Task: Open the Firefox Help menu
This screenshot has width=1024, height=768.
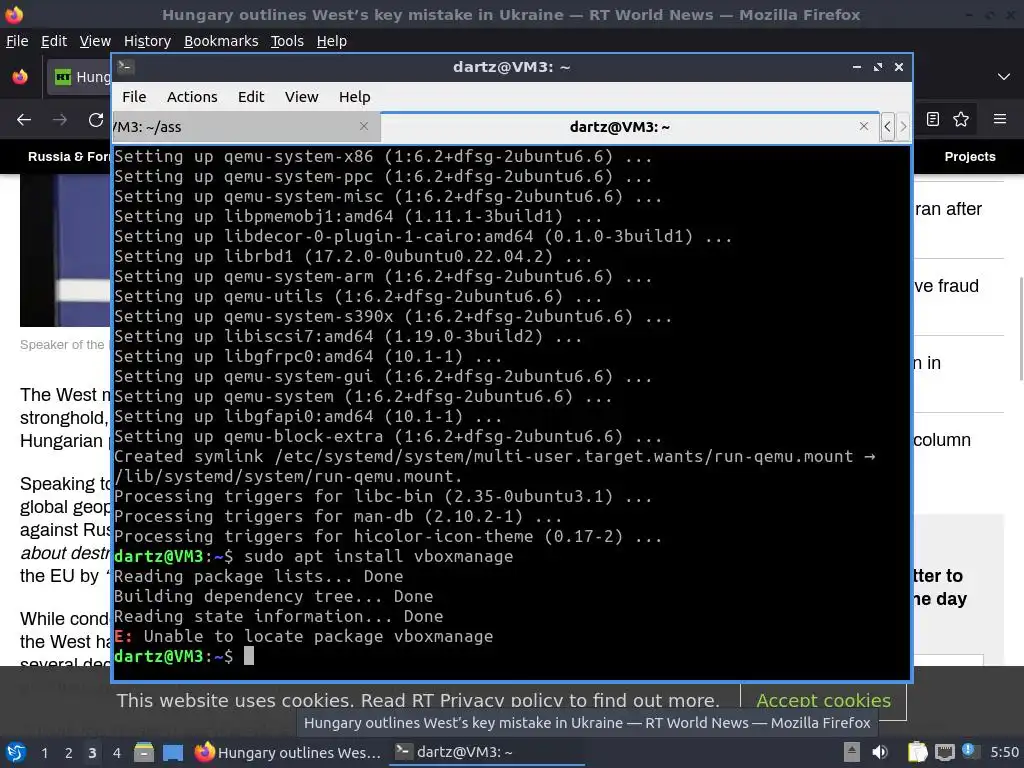Action: (331, 41)
